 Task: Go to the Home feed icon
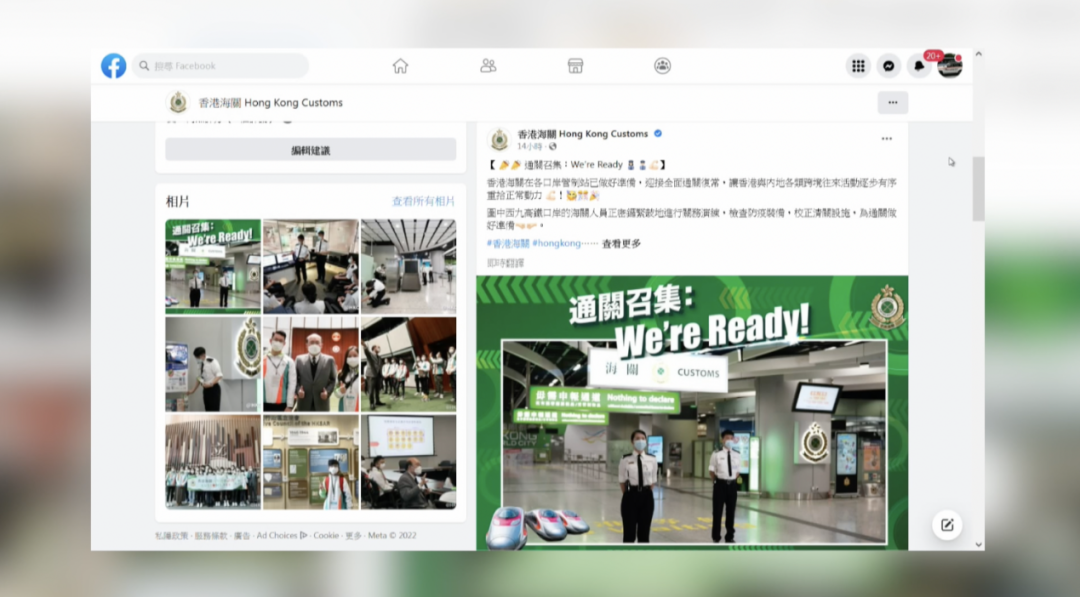(400, 66)
